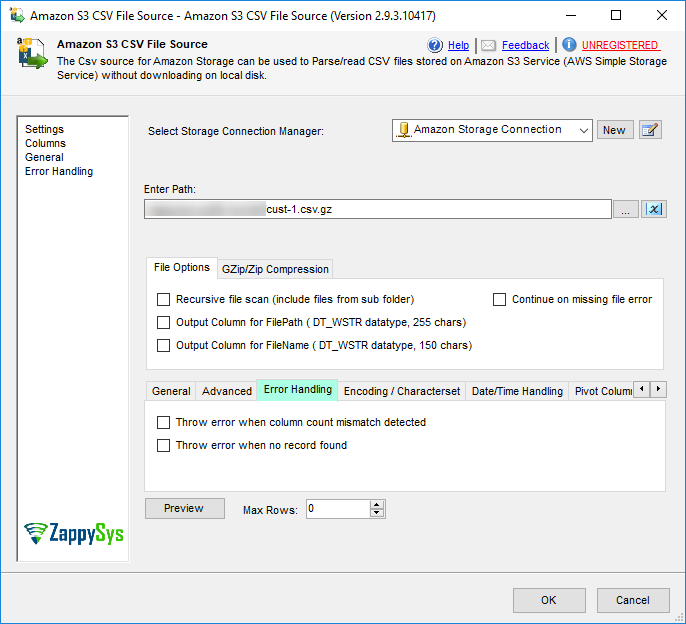Select the Error Handling tab

pyautogui.click(x=298, y=389)
